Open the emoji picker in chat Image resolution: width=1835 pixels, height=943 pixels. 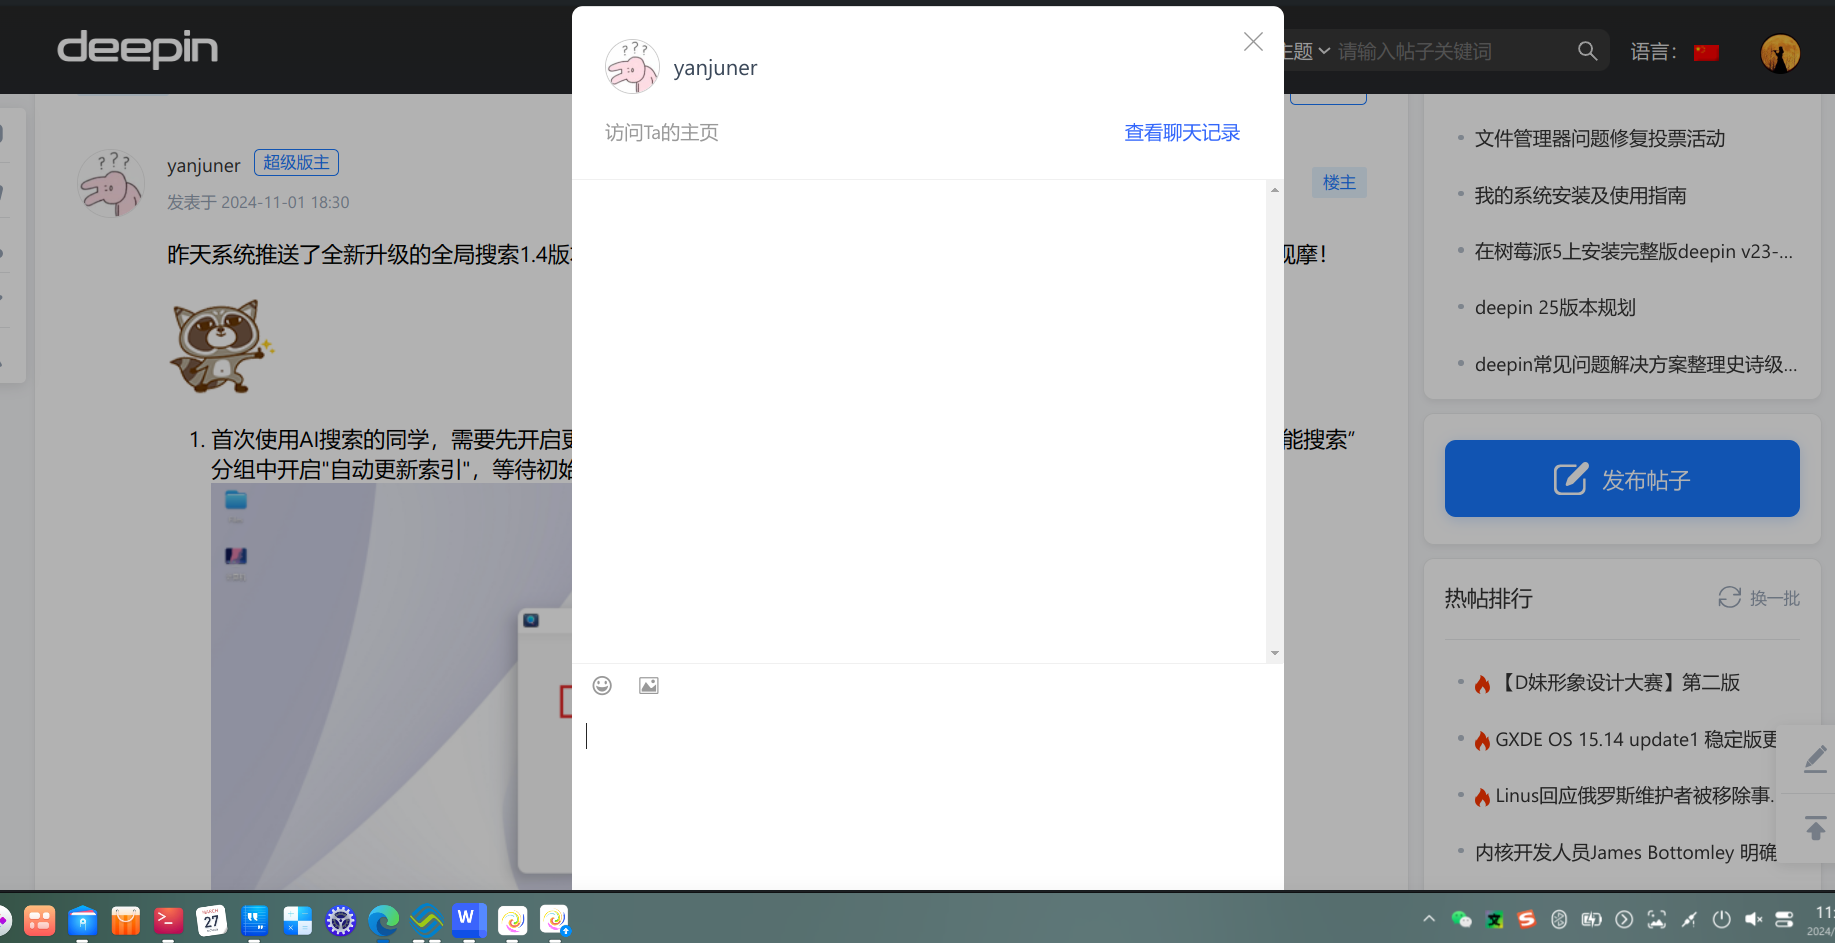(x=602, y=685)
